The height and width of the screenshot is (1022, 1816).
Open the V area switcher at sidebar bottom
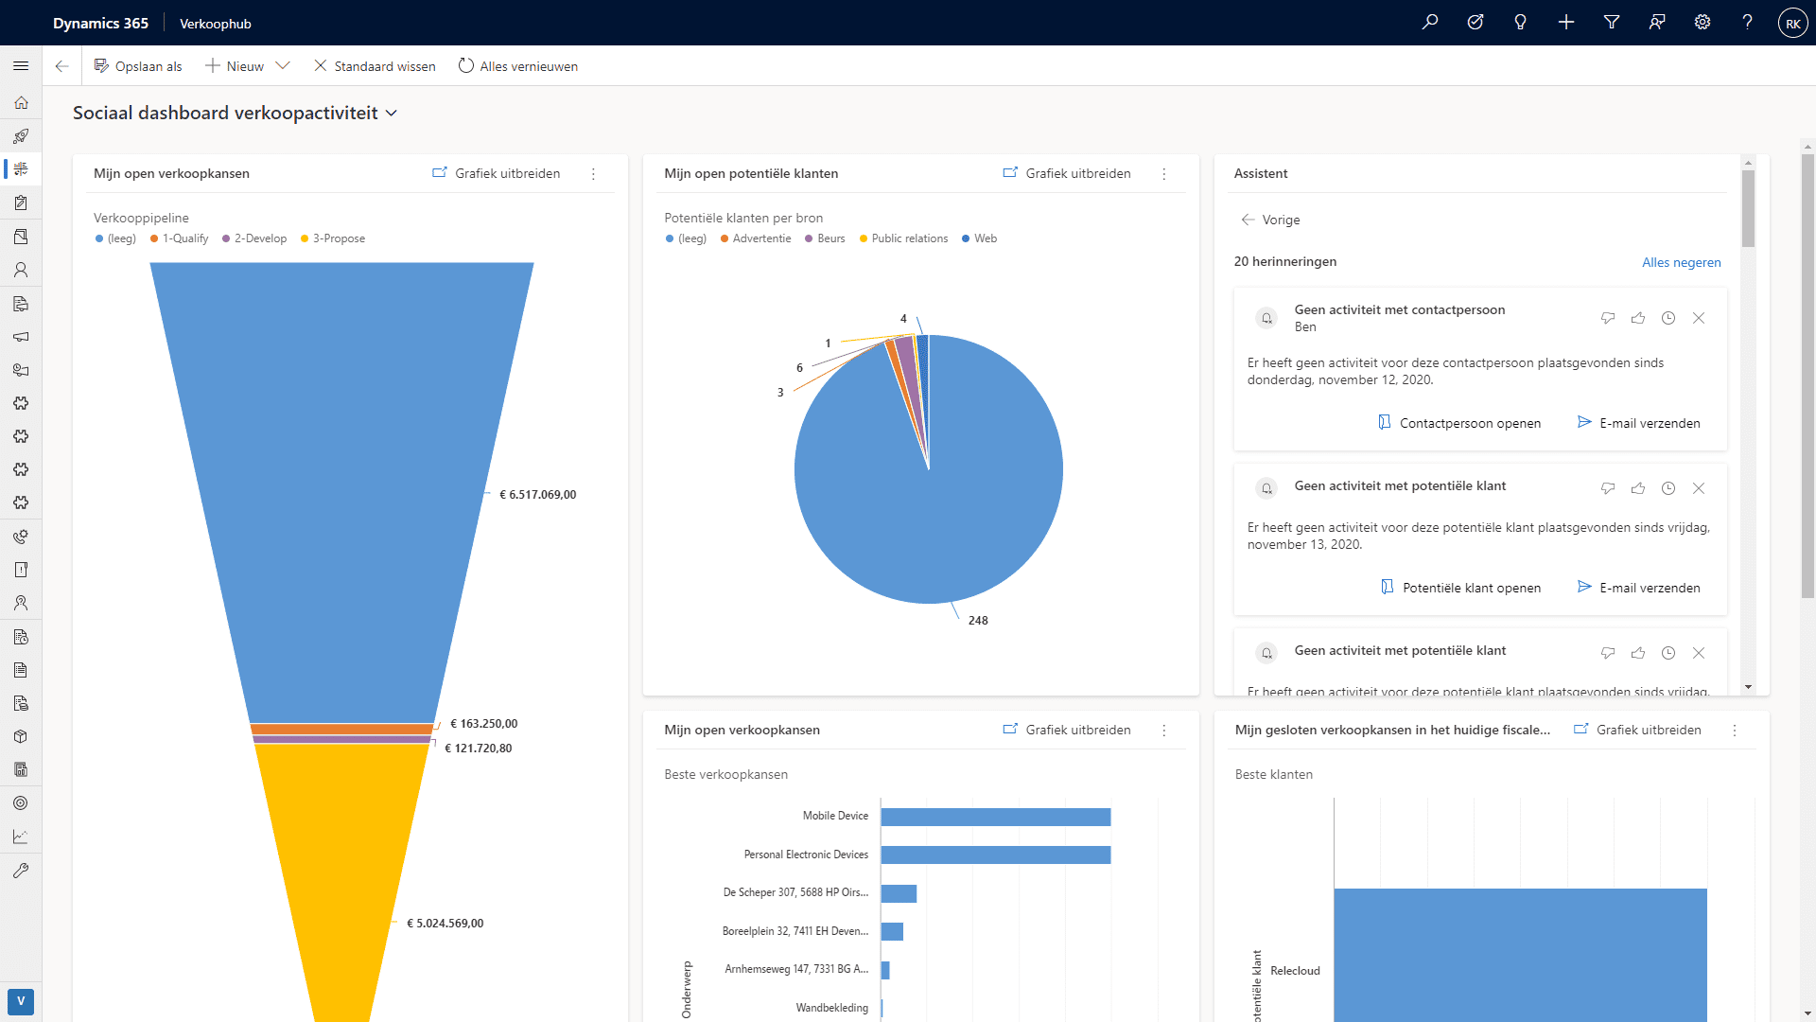pos(21,1001)
